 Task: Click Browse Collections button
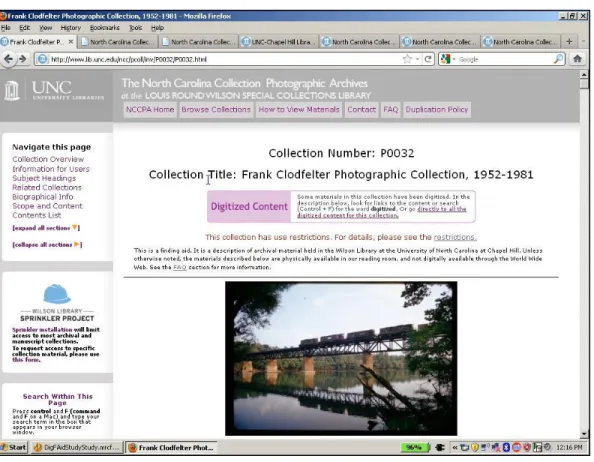coord(216,109)
